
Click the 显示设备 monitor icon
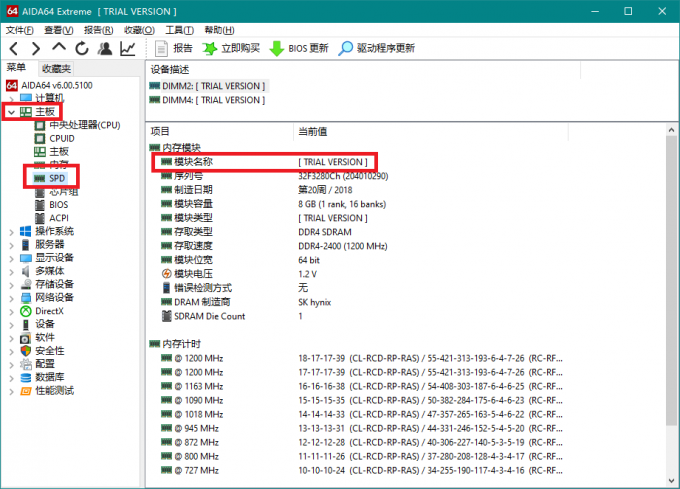click(26, 258)
